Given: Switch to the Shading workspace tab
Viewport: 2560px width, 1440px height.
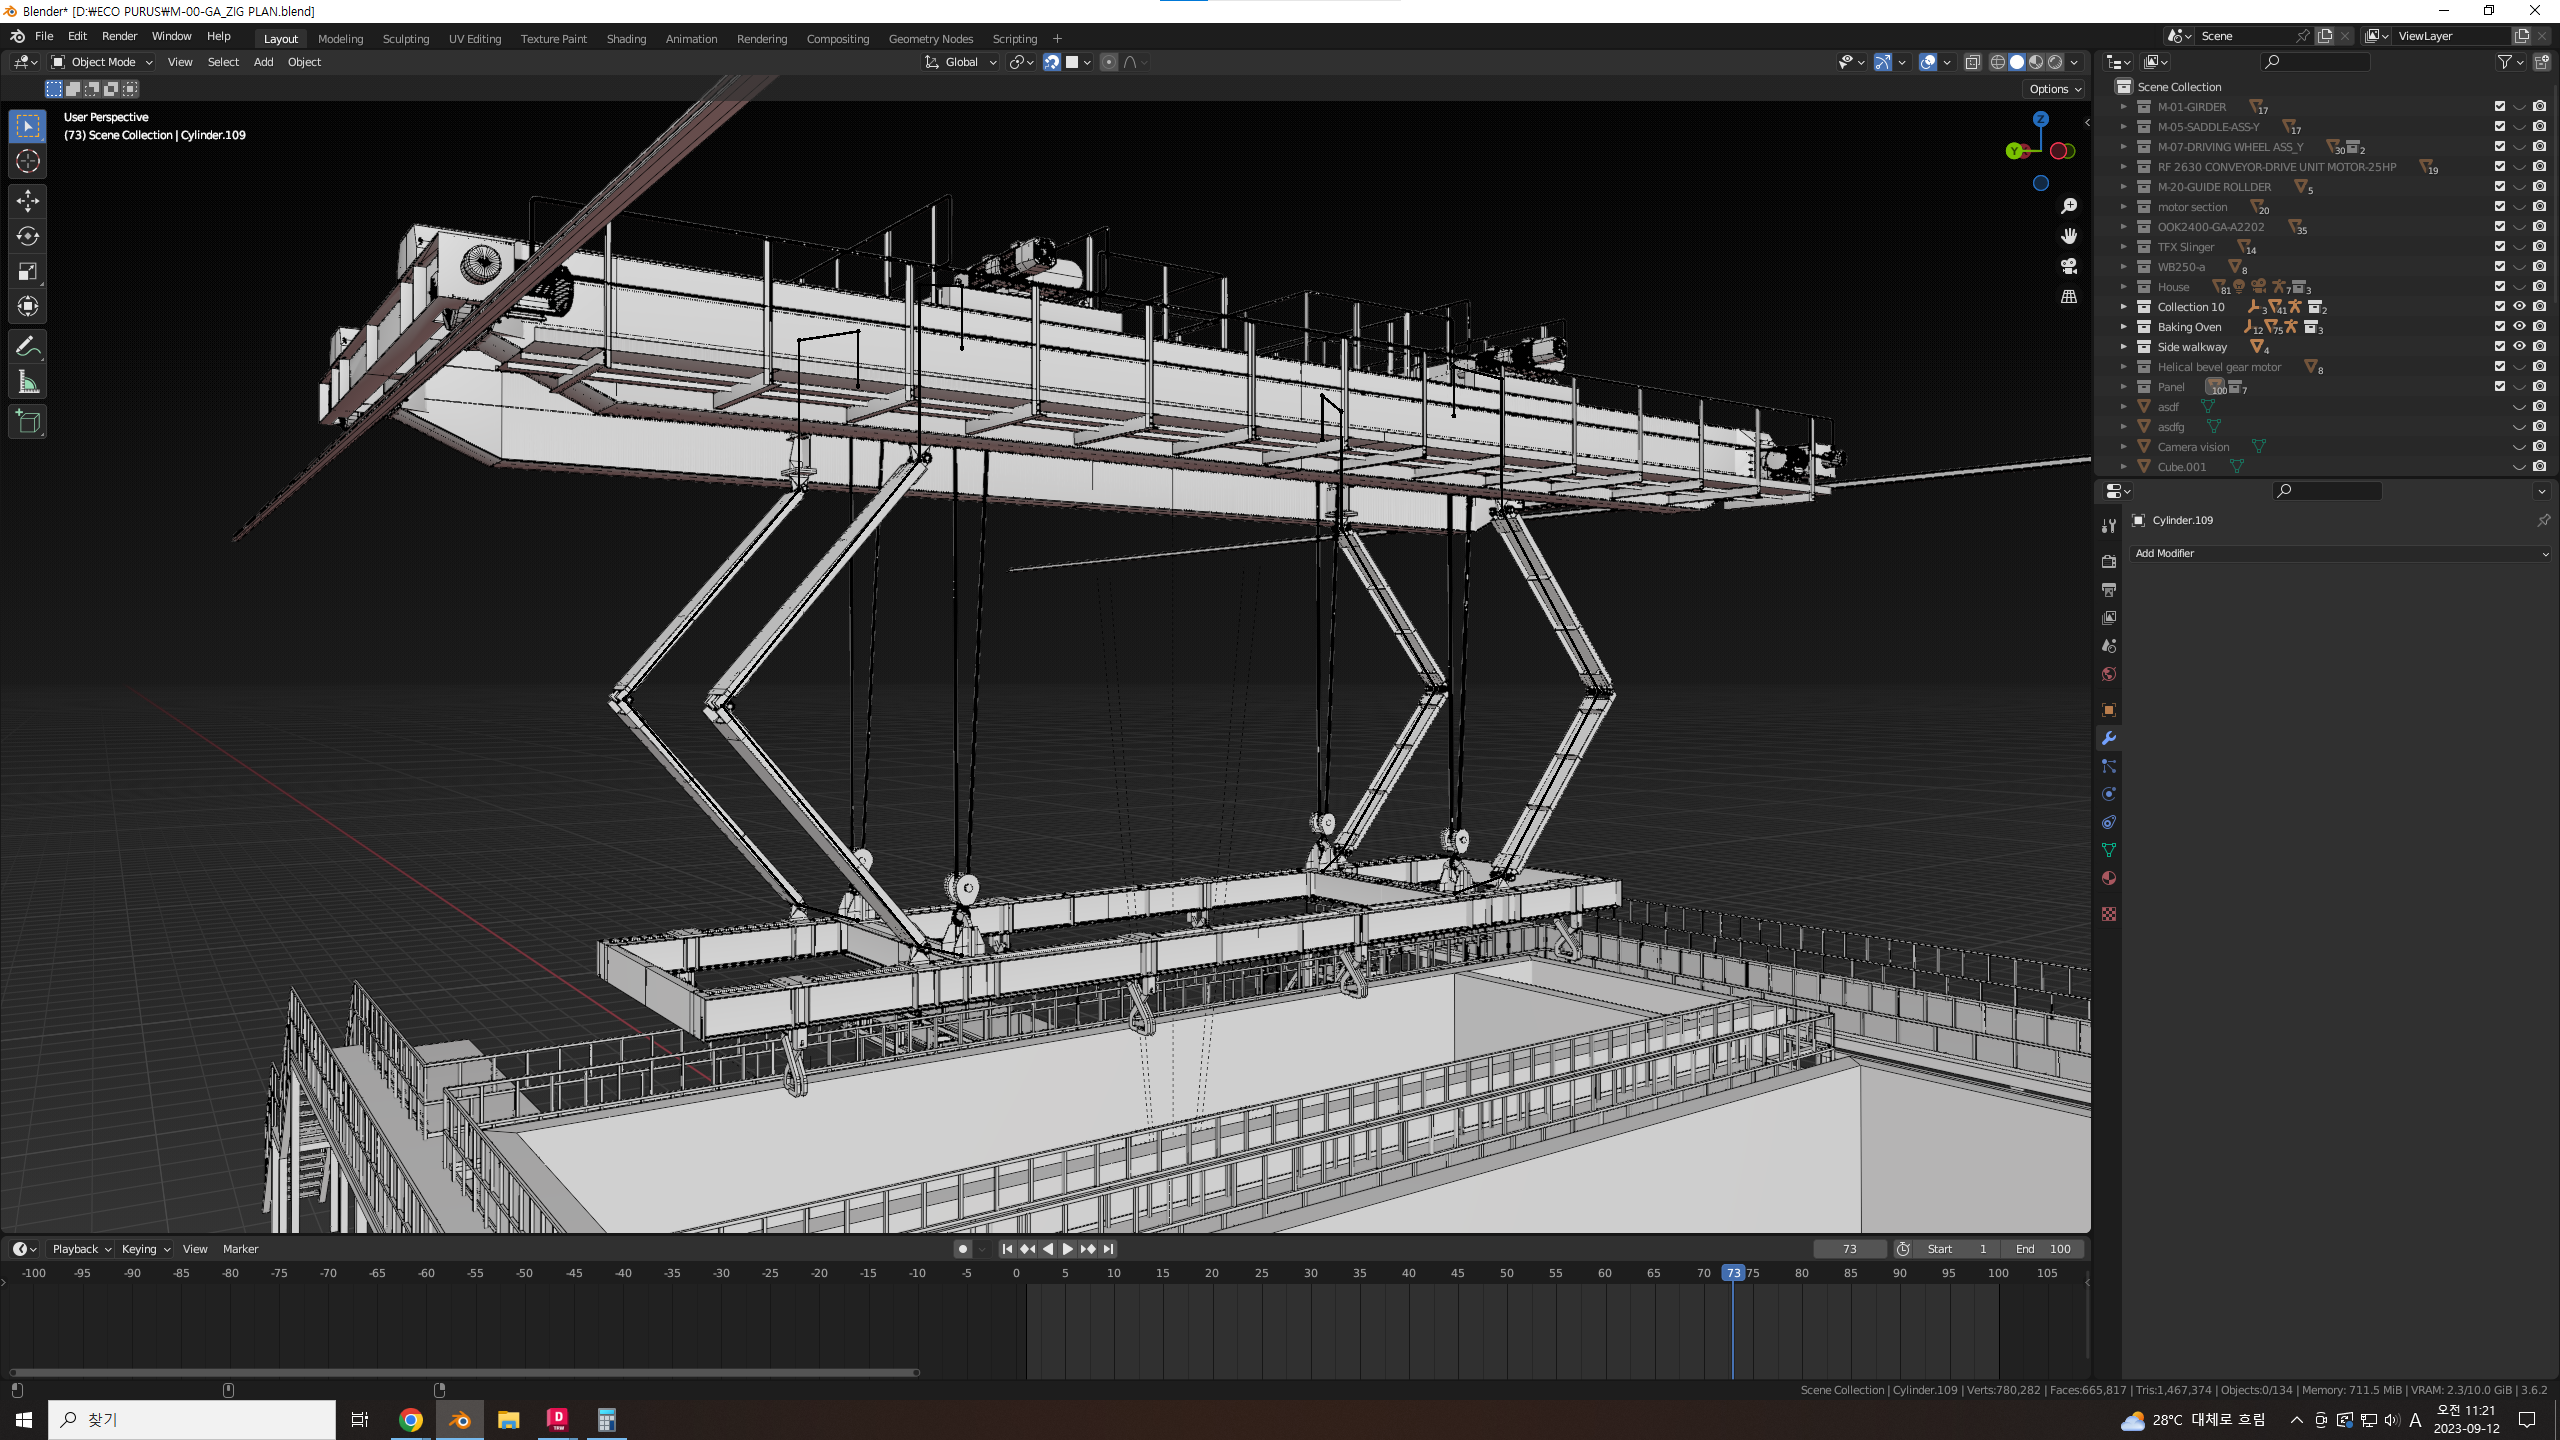Looking at the screenshot, I should pyautogui.click(x=626, y=39).
